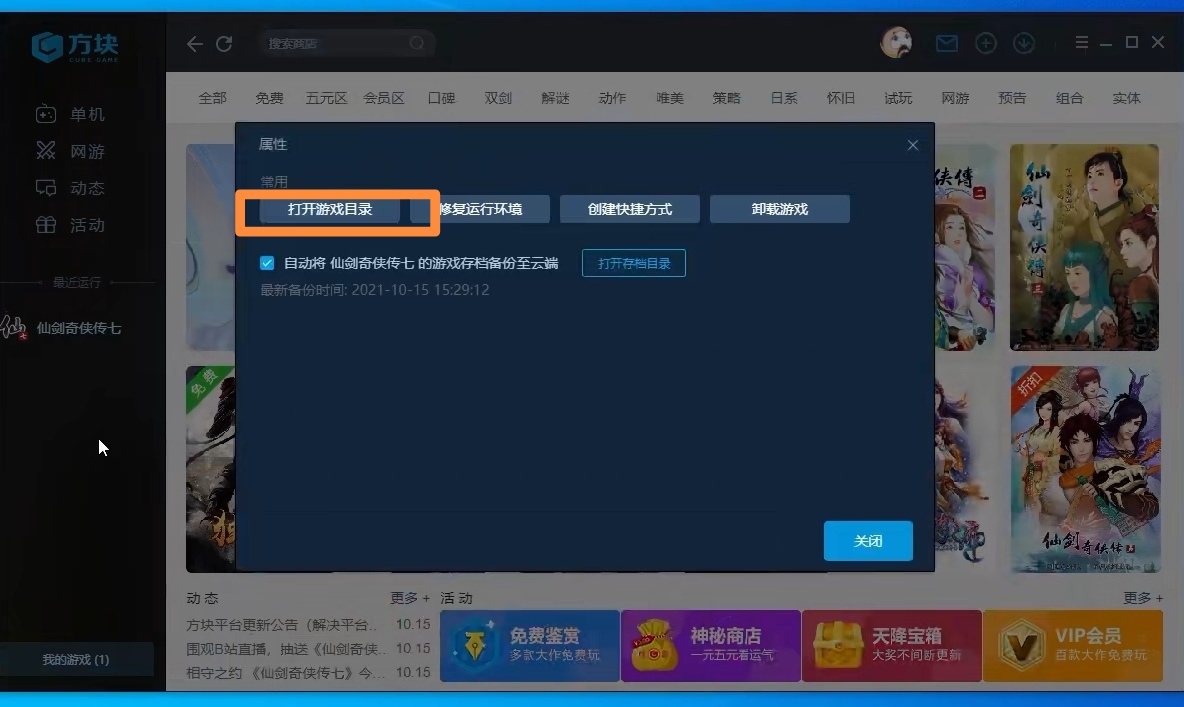This screenshot has height=707, width=1184.
Task: Select the 策略 category tab
Action: tap(726, 98)
